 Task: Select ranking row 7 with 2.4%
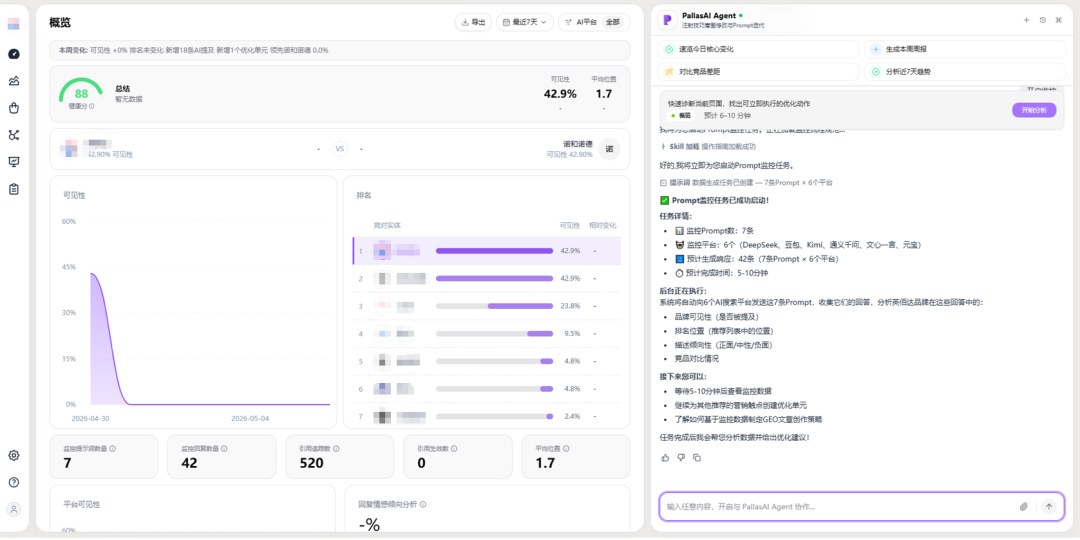pos(486,417)
